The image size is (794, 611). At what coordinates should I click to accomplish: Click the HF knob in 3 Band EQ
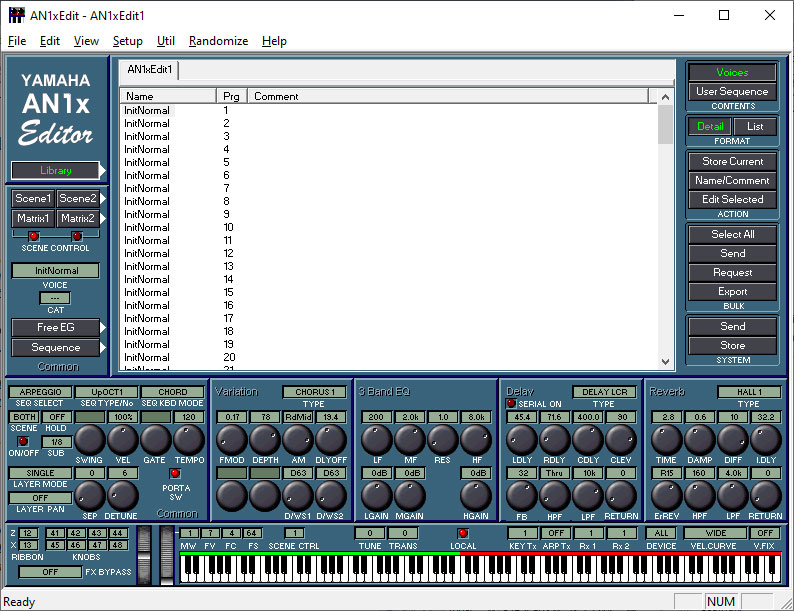click(476, 439)
